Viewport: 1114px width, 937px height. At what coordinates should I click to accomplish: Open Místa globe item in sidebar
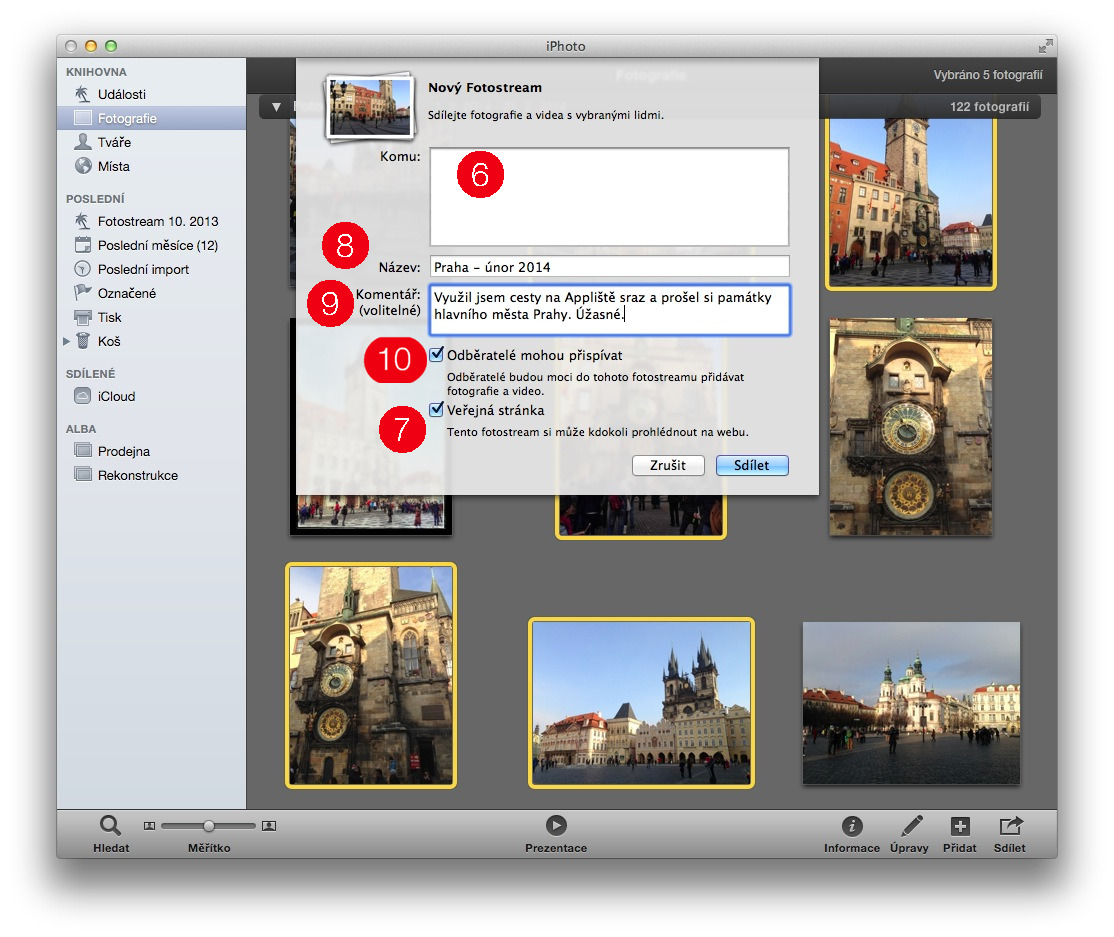click(113, 166)
